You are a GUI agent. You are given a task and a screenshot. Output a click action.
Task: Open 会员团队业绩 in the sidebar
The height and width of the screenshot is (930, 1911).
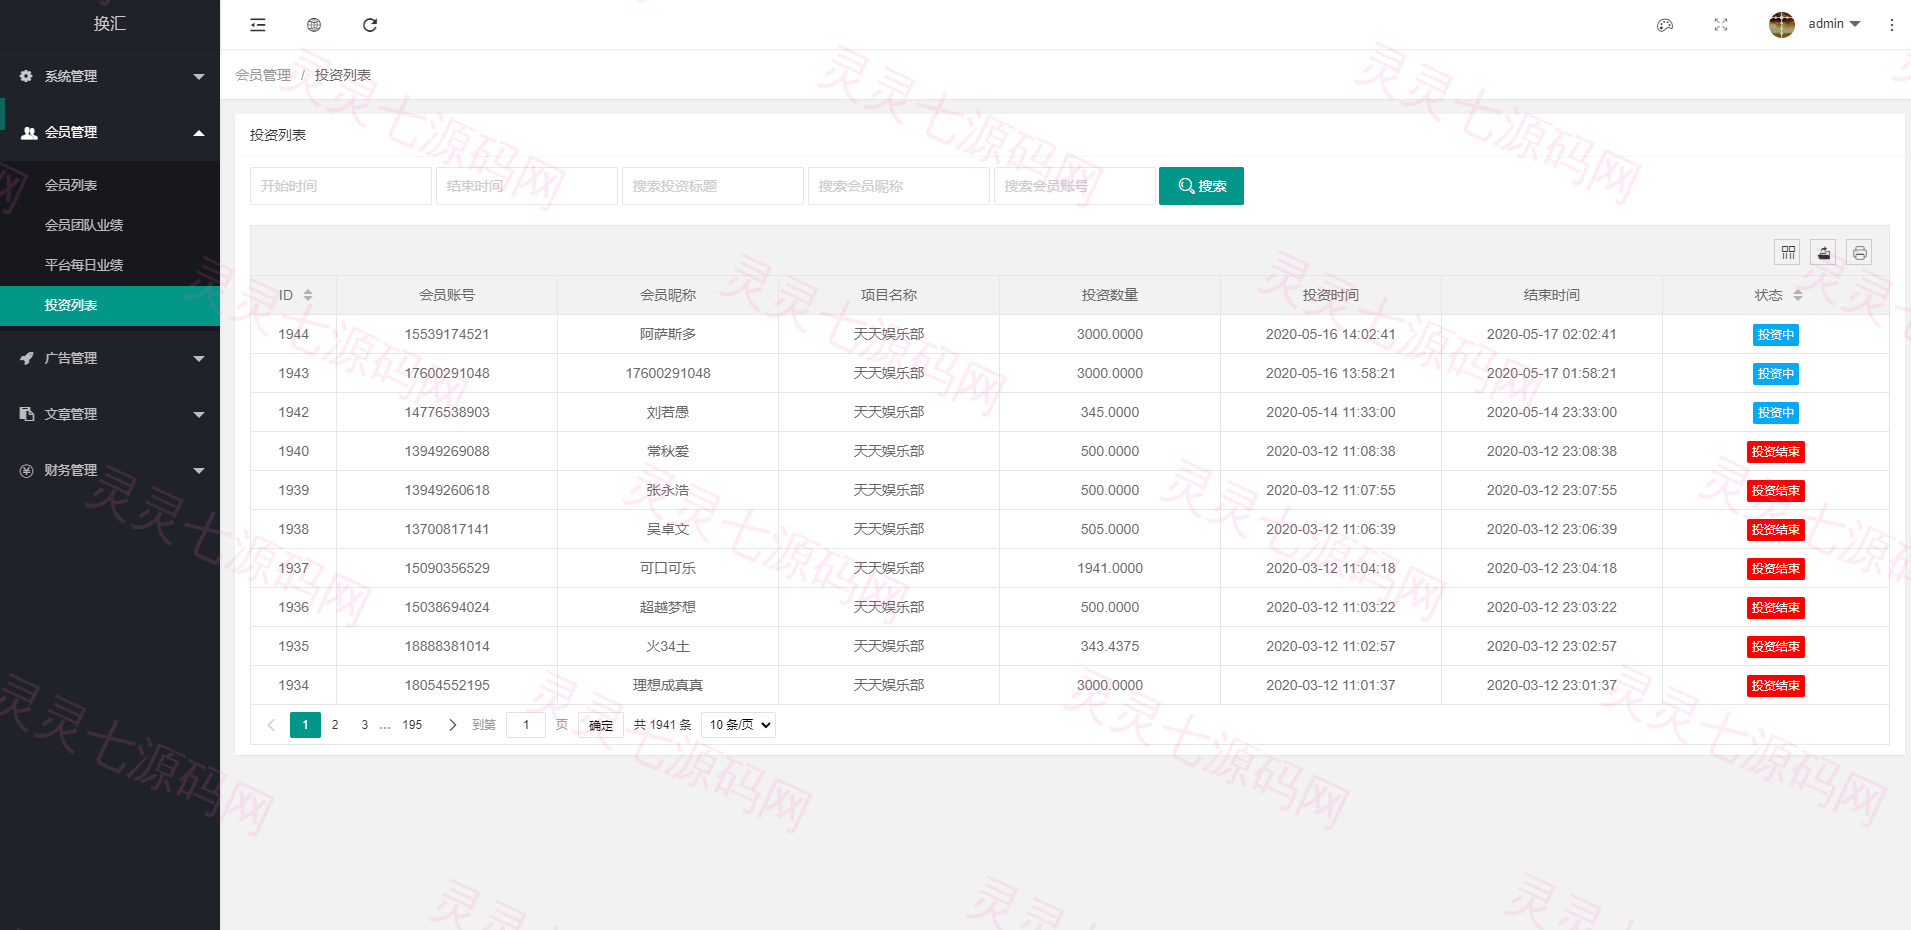[110, 225]
